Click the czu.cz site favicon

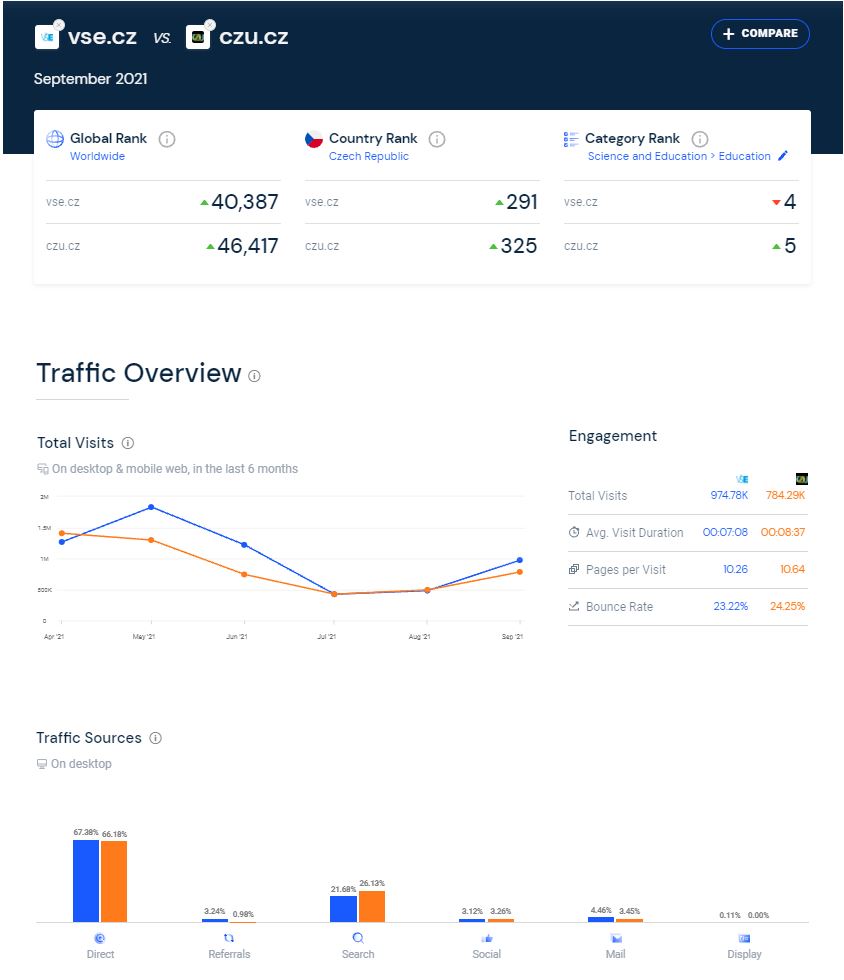point(198,38)
